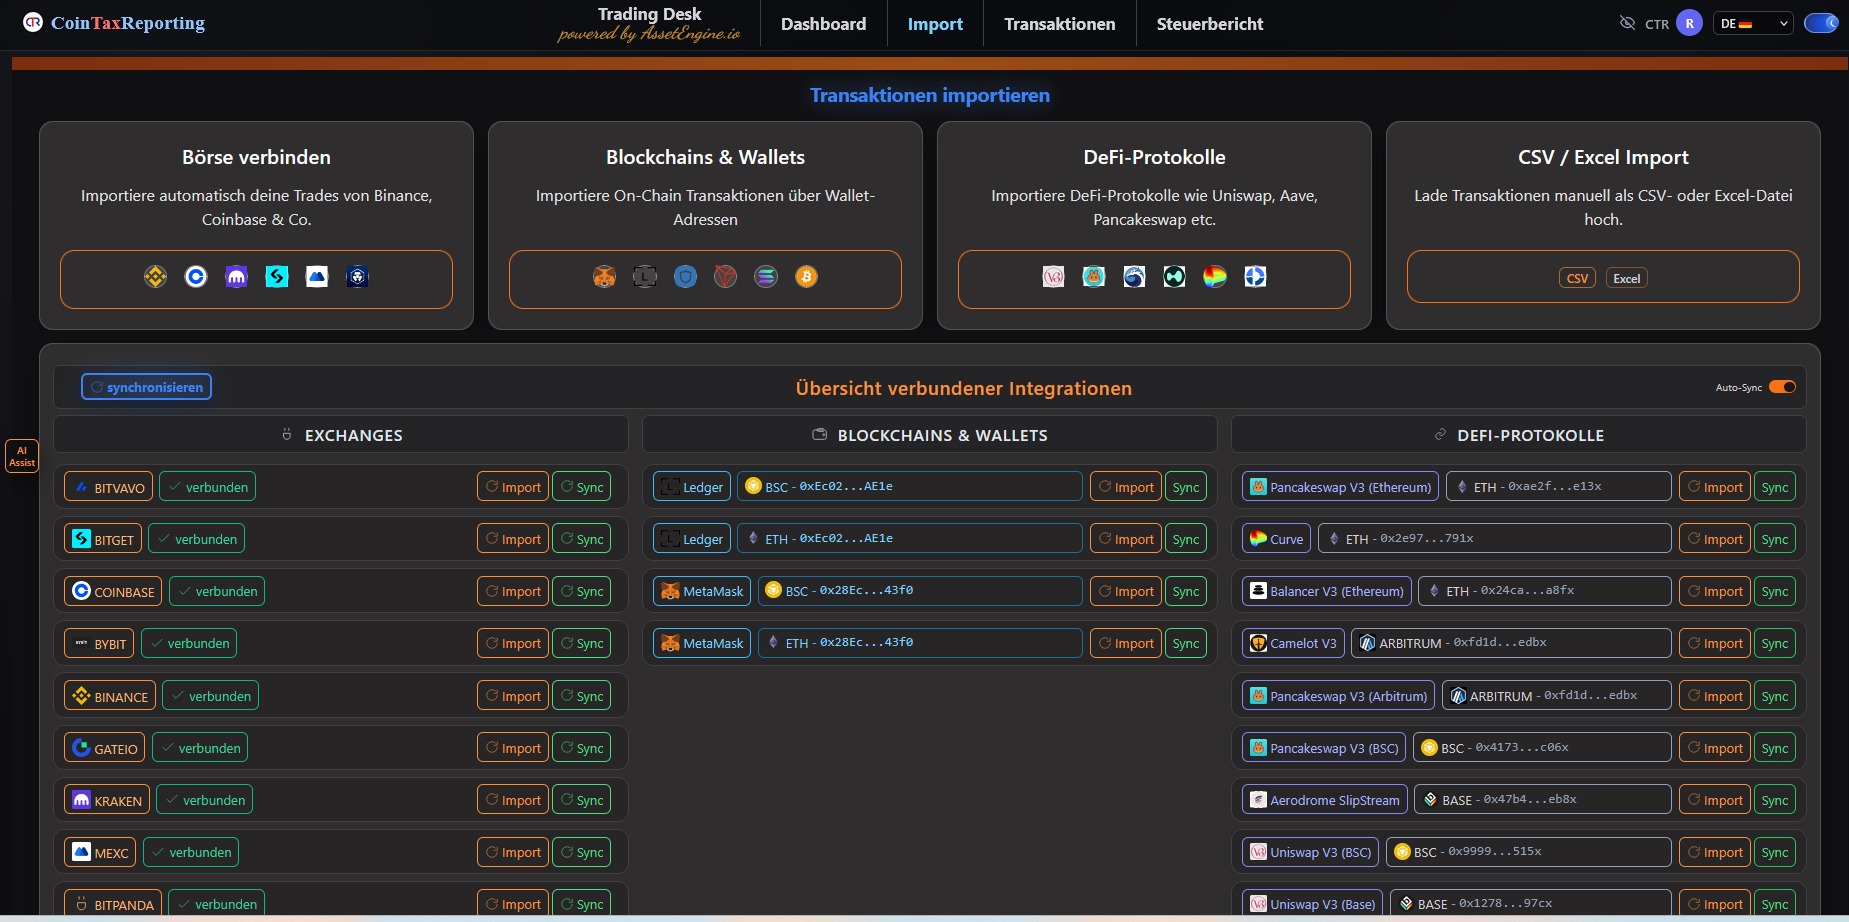This screenshot has width=1849, height=922.
Task: Click the Binance icon in the Börse verbinden card
Action: click(x=156, y=277)
